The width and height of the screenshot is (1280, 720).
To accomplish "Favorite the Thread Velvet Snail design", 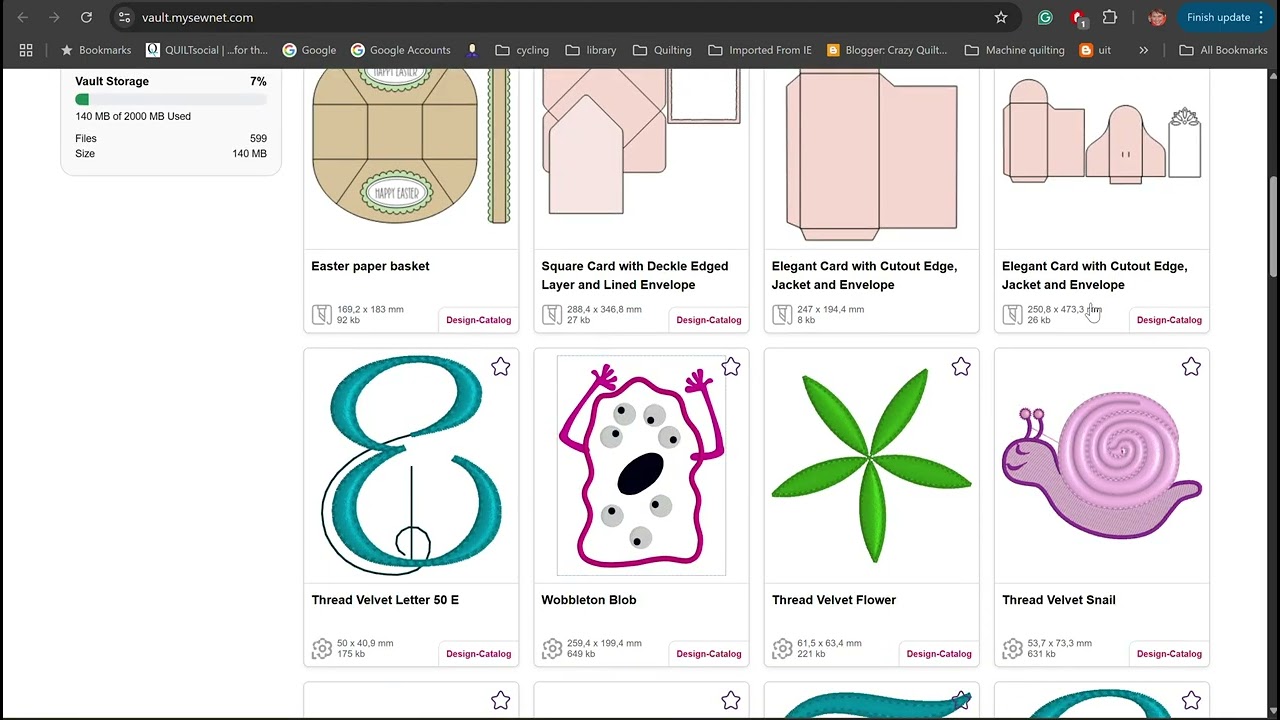I will click(x=1191, y=367).
